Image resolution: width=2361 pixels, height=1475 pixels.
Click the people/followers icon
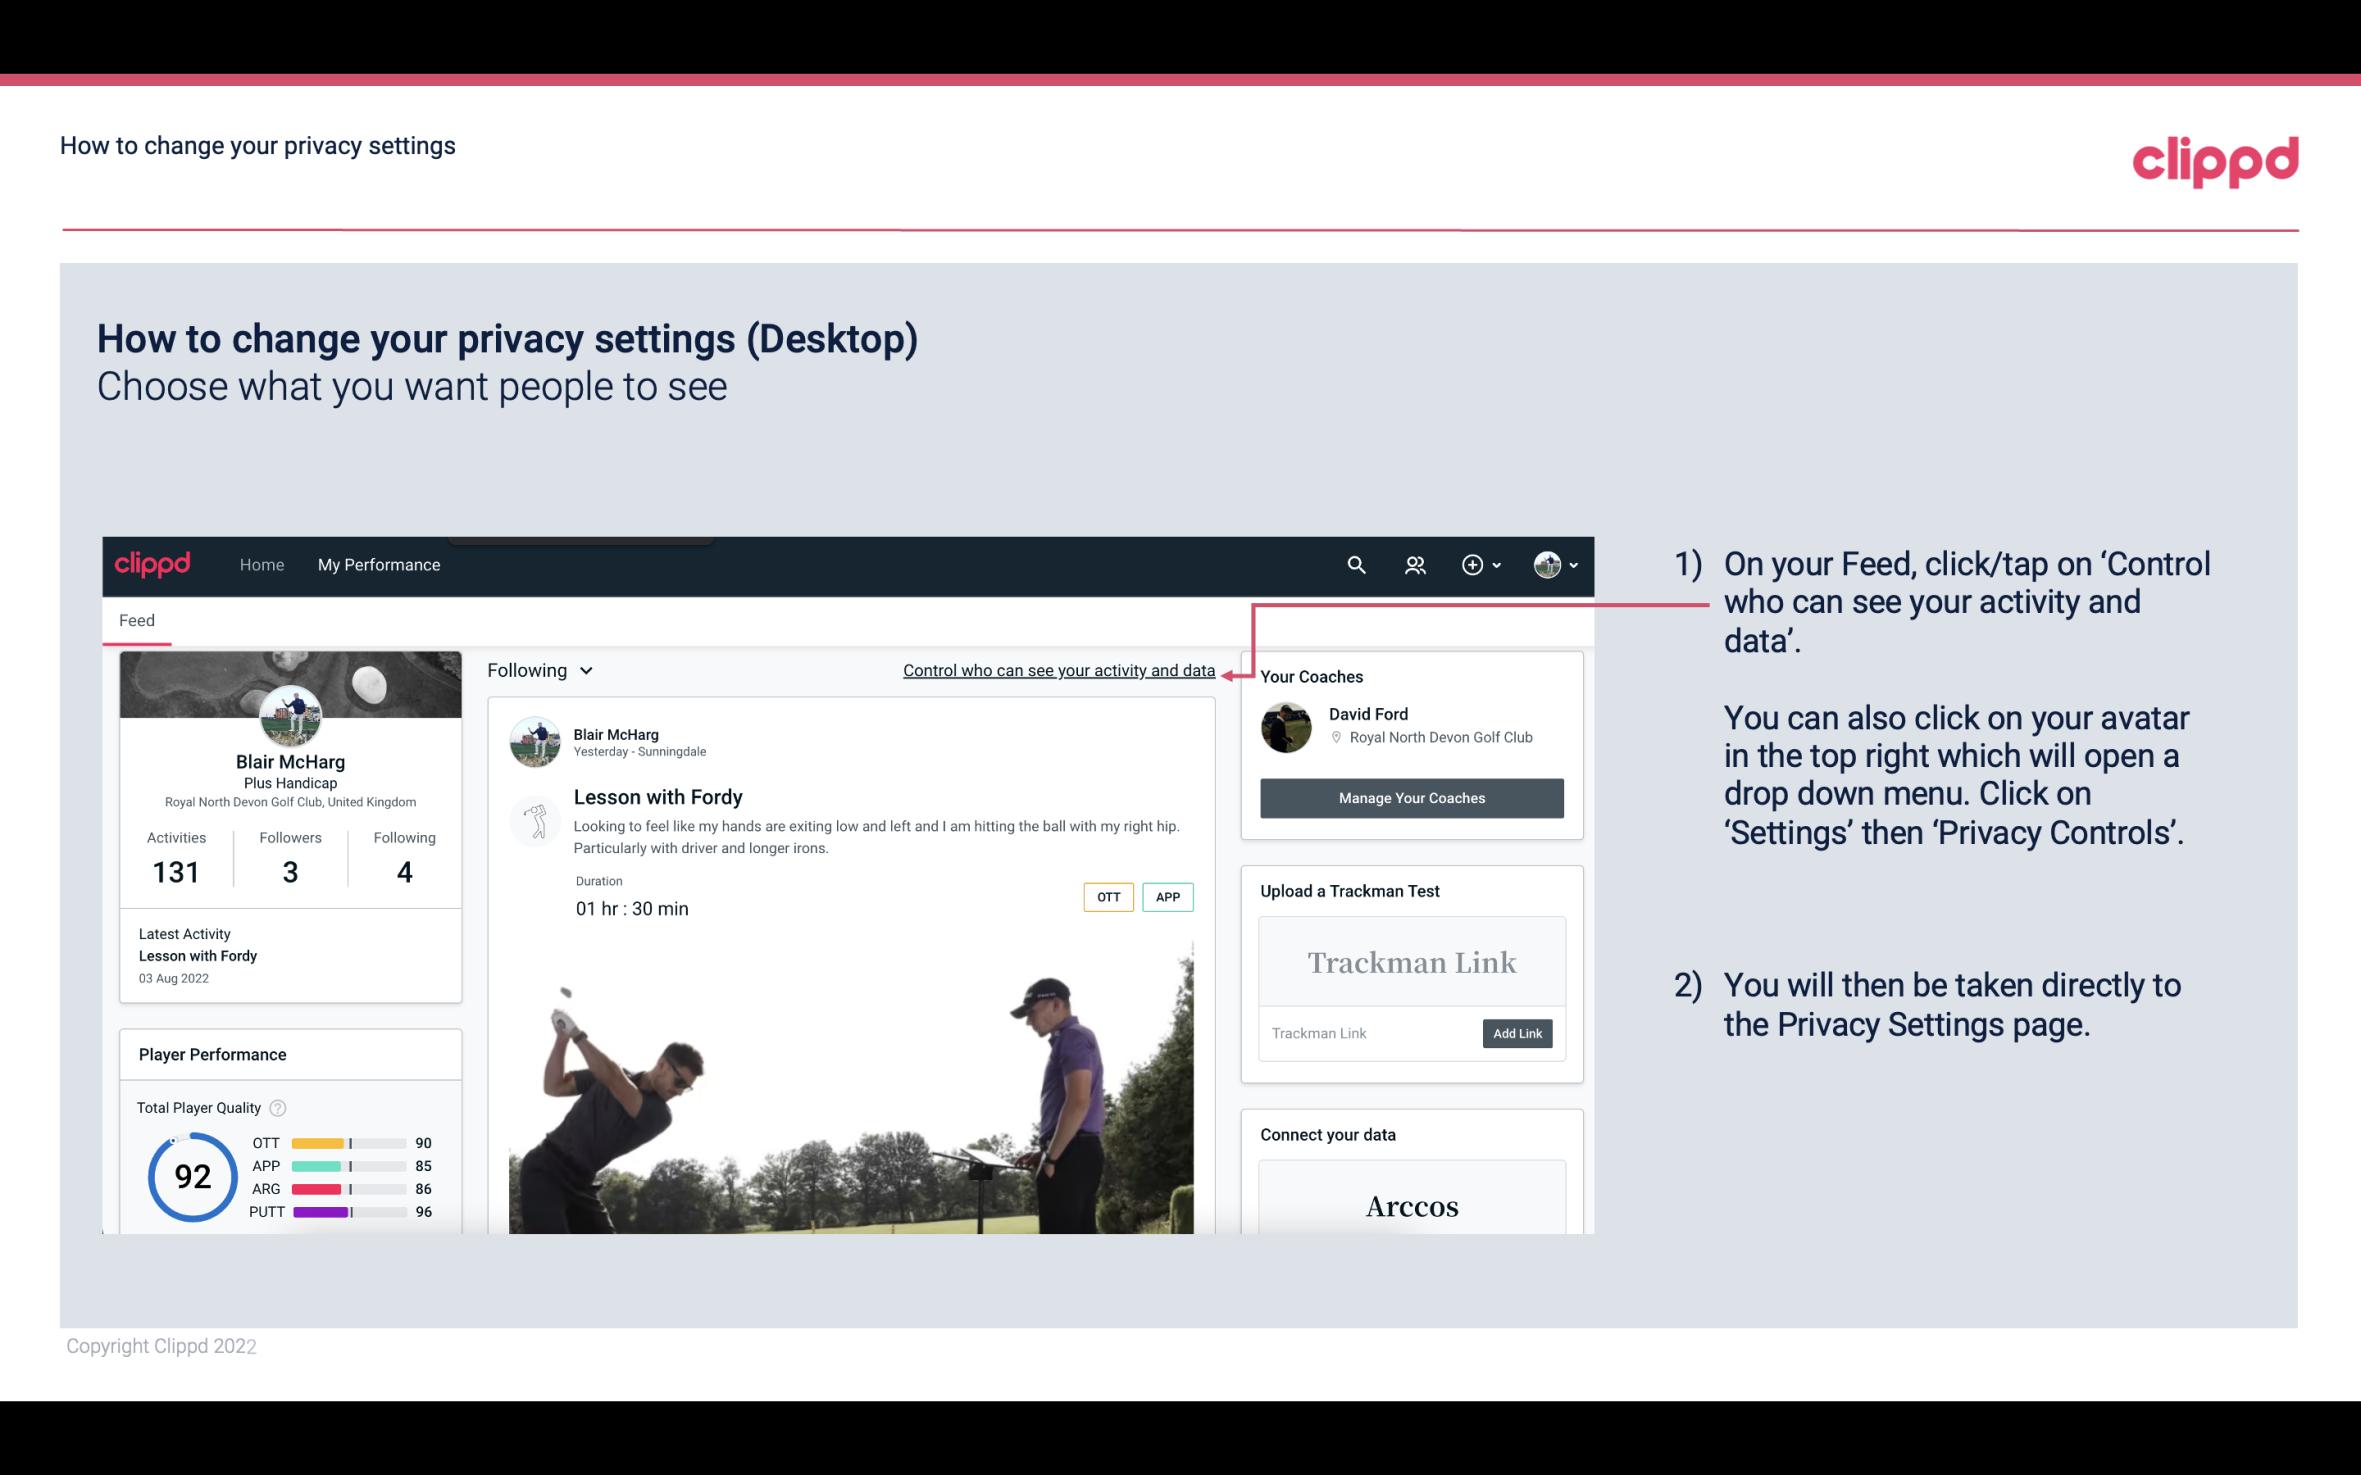pyautogui.click(x=1417, y=564)
